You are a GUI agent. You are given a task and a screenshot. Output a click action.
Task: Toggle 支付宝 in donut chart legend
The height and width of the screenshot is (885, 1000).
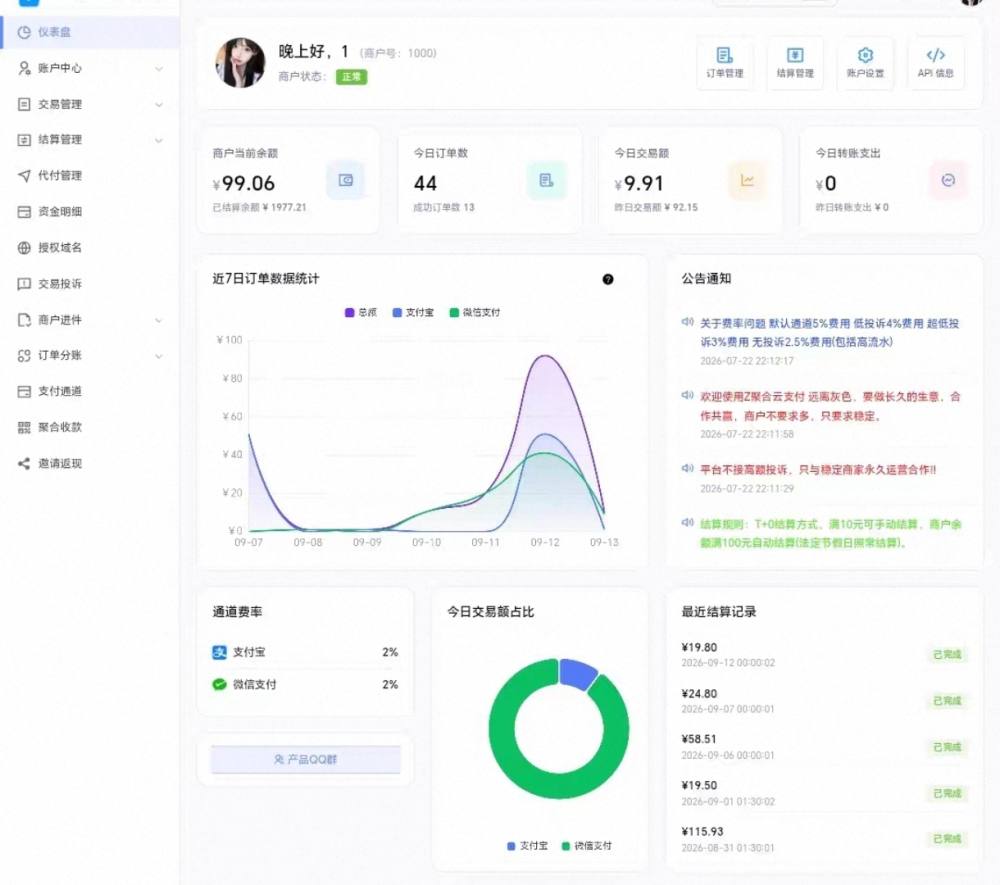[527, 846]
